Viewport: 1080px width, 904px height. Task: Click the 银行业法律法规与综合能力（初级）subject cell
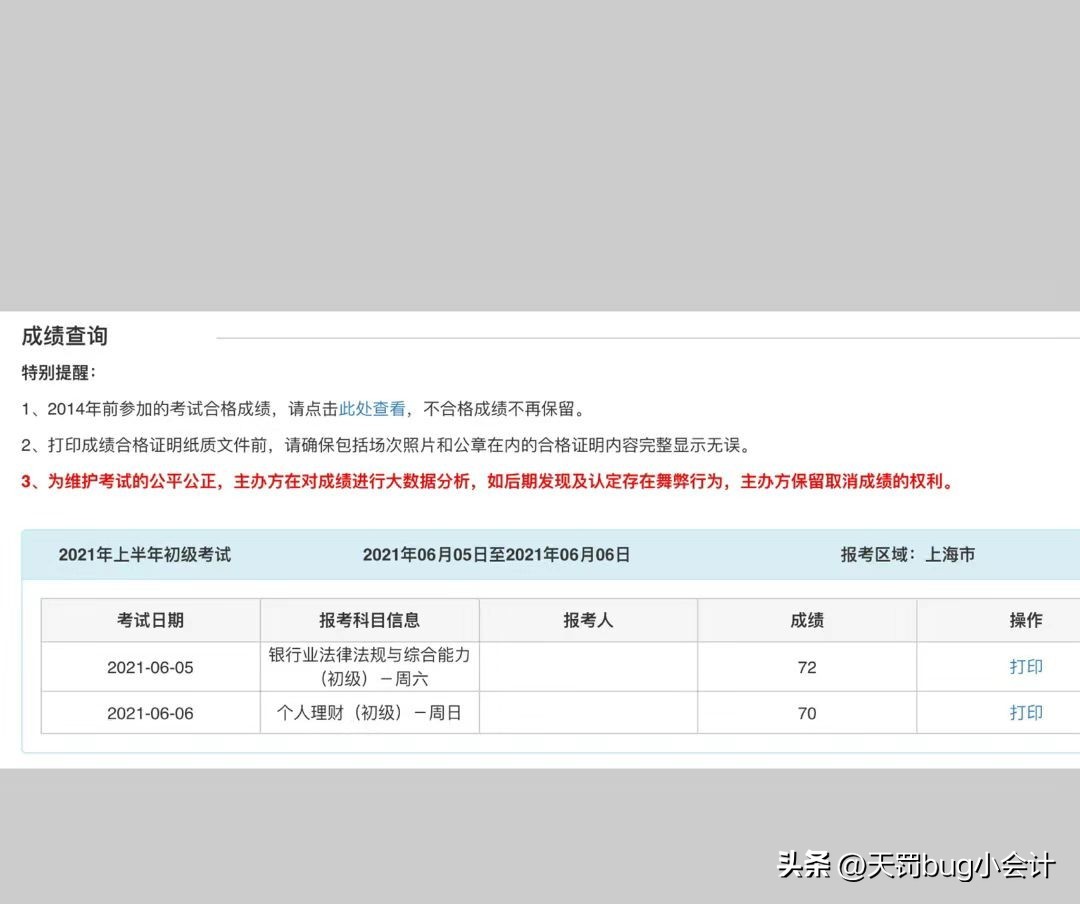[x=369, y=667]
